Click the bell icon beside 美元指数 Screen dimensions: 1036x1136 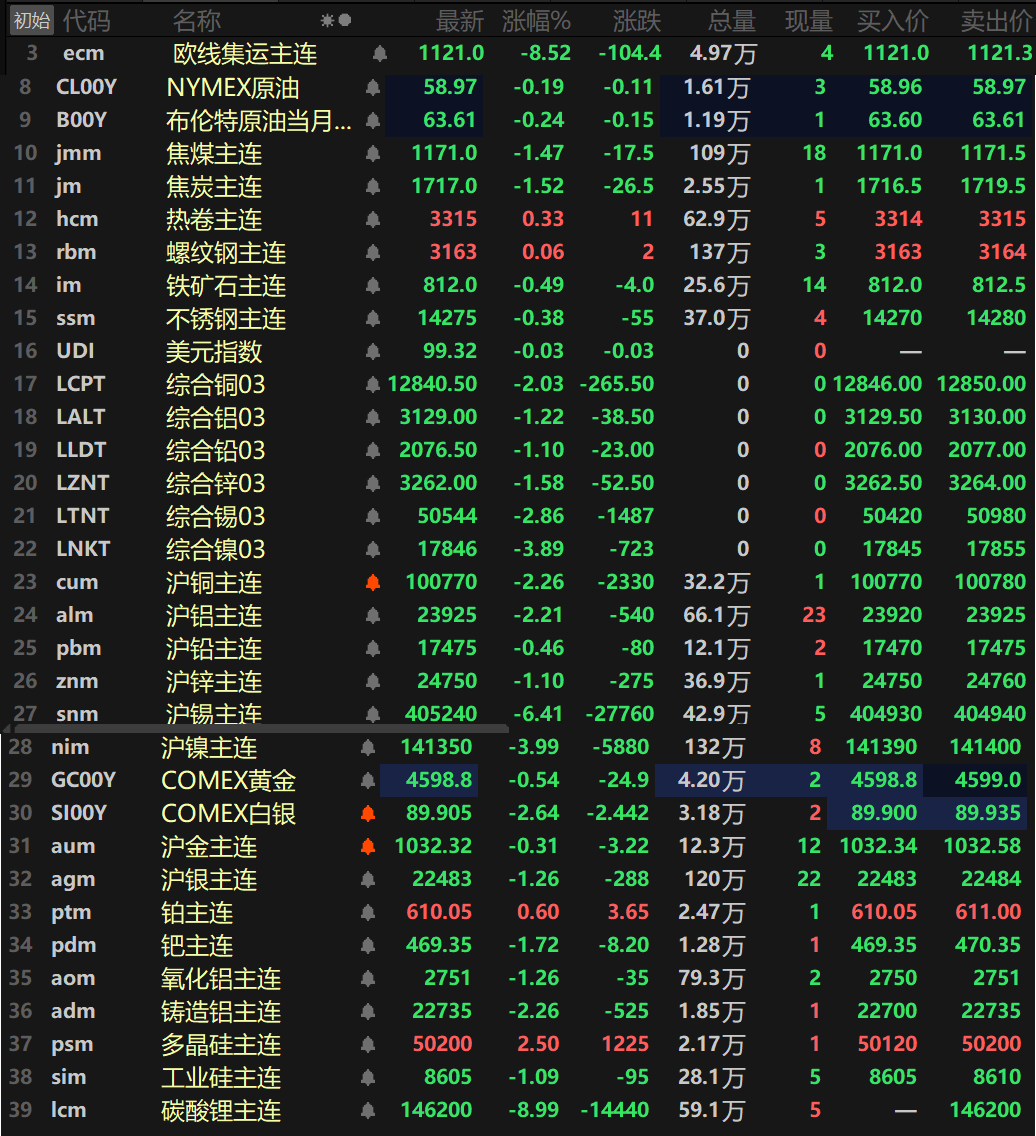pyautogui.click(x=373, y=352)
